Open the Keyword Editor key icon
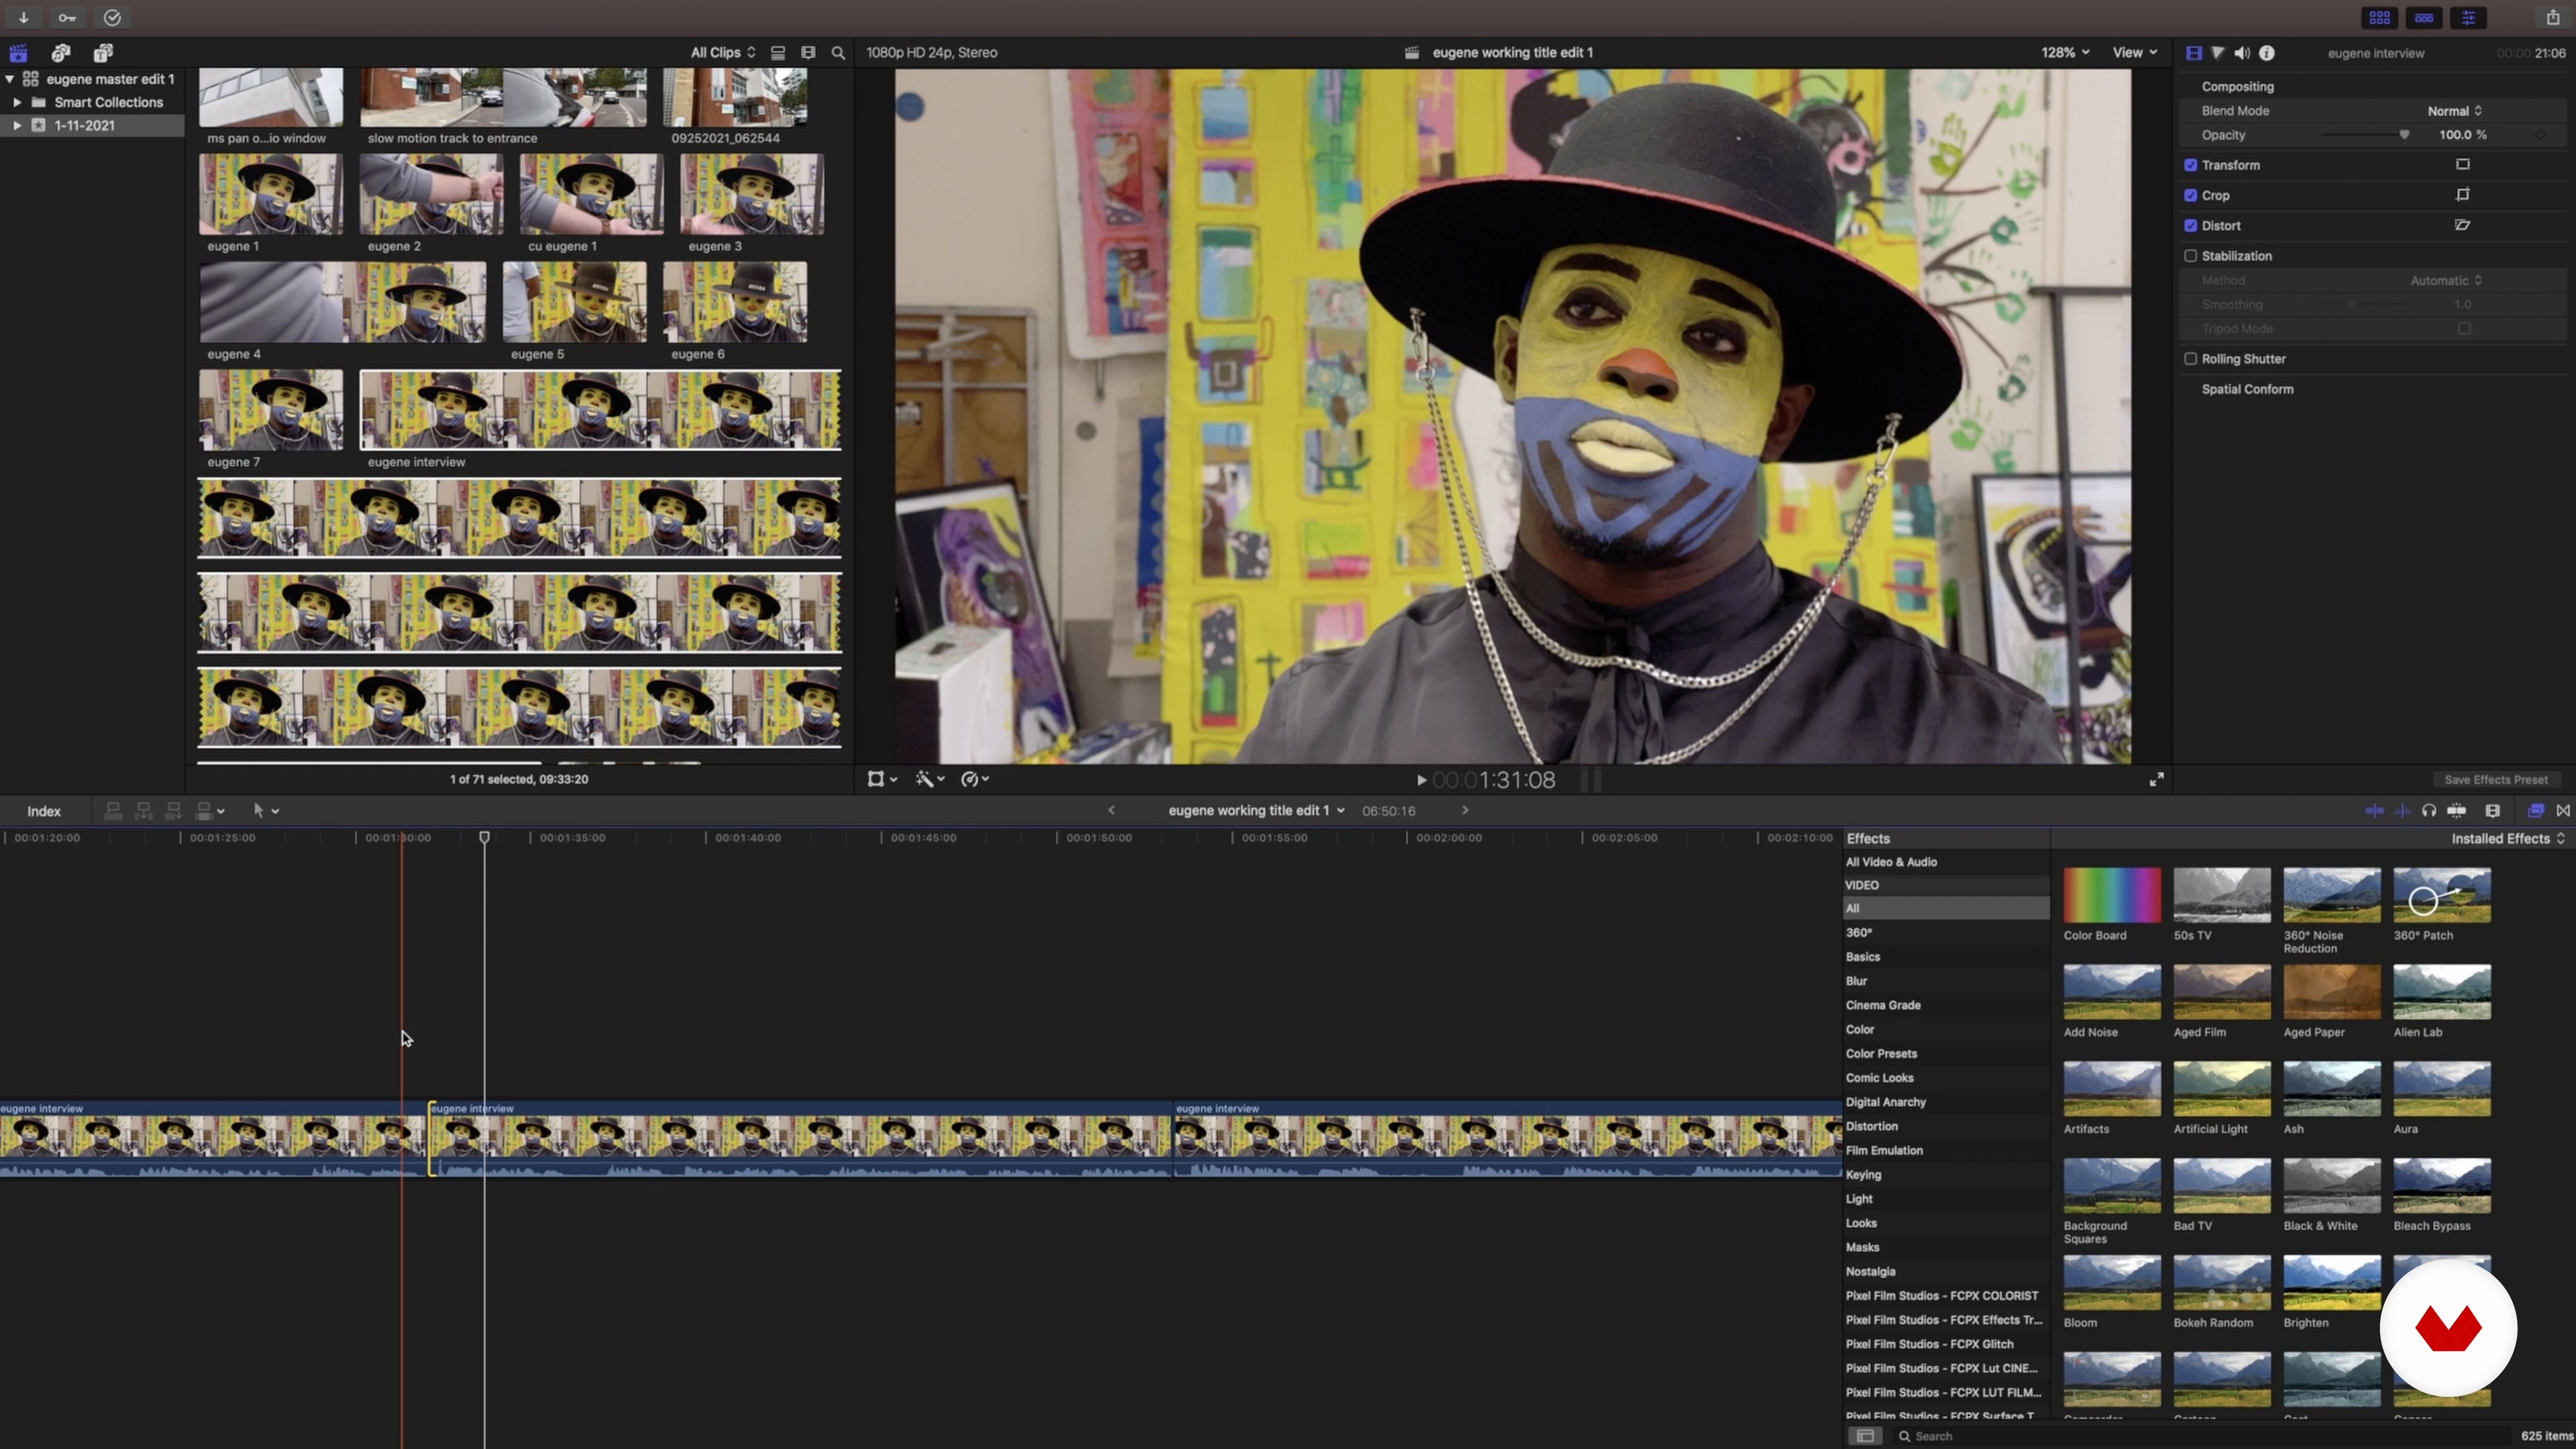2576x1449 pixels. [67, 17]
